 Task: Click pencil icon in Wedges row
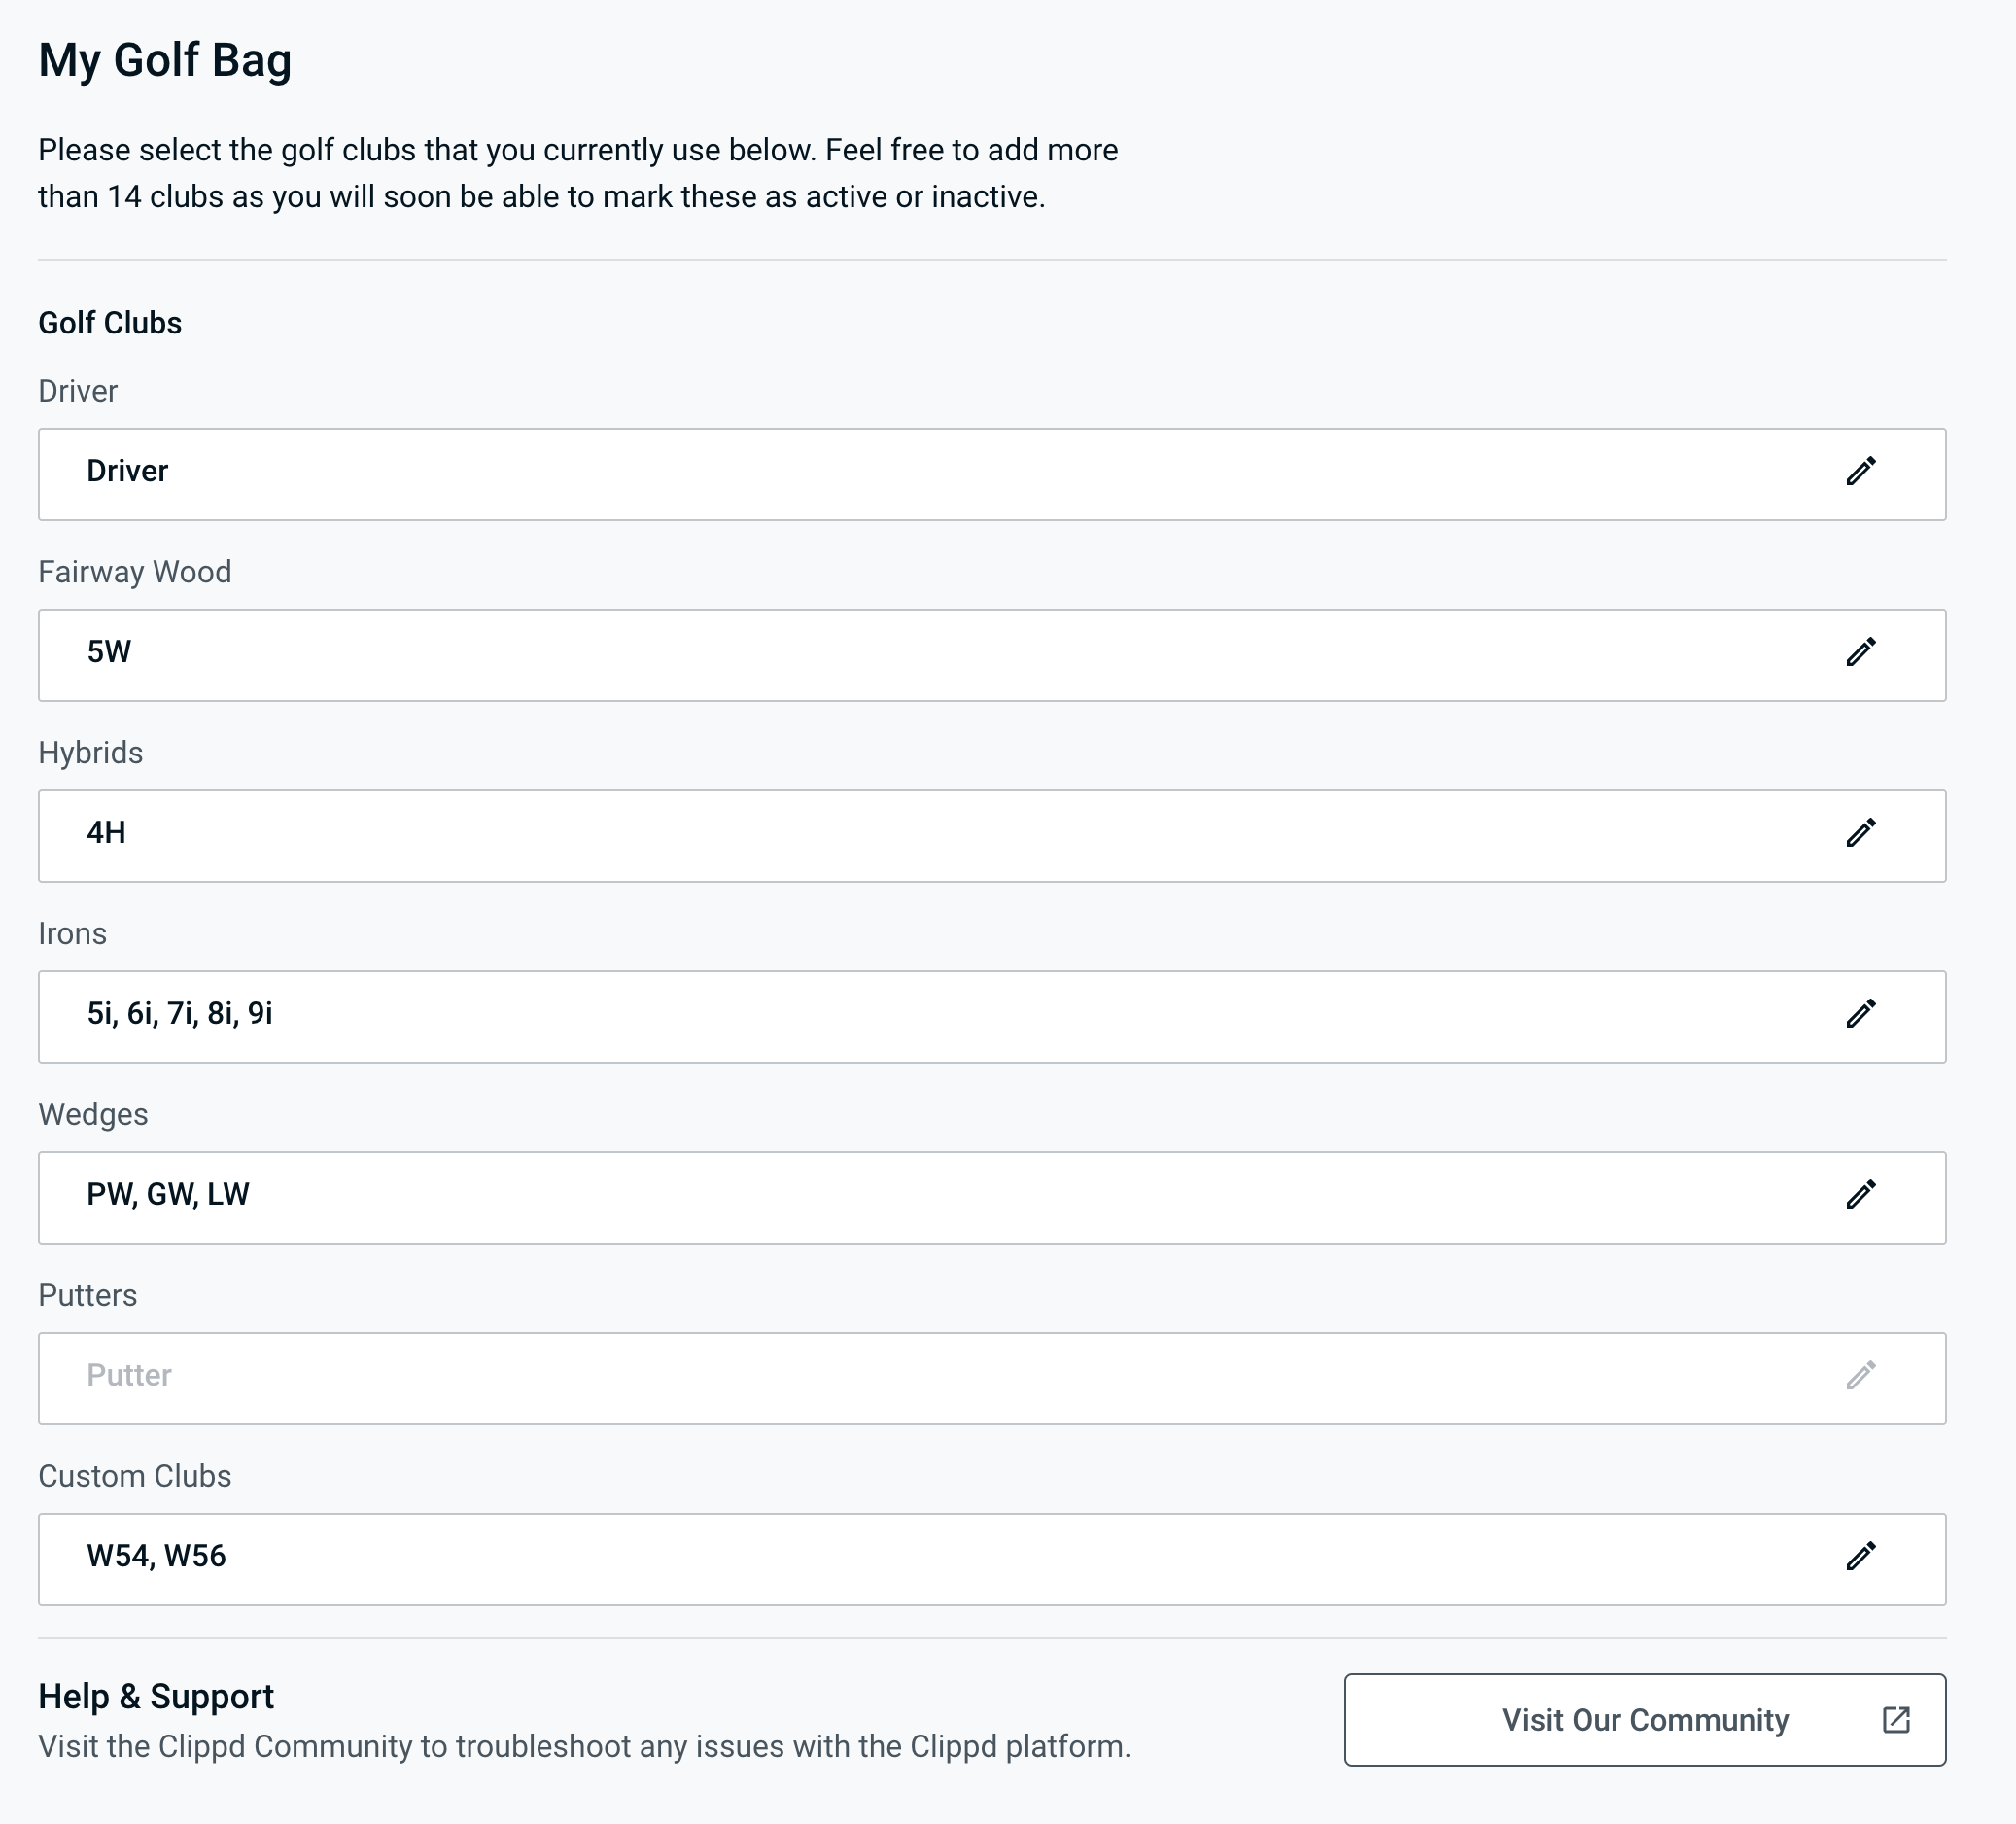click(x=1860, y=1194)
